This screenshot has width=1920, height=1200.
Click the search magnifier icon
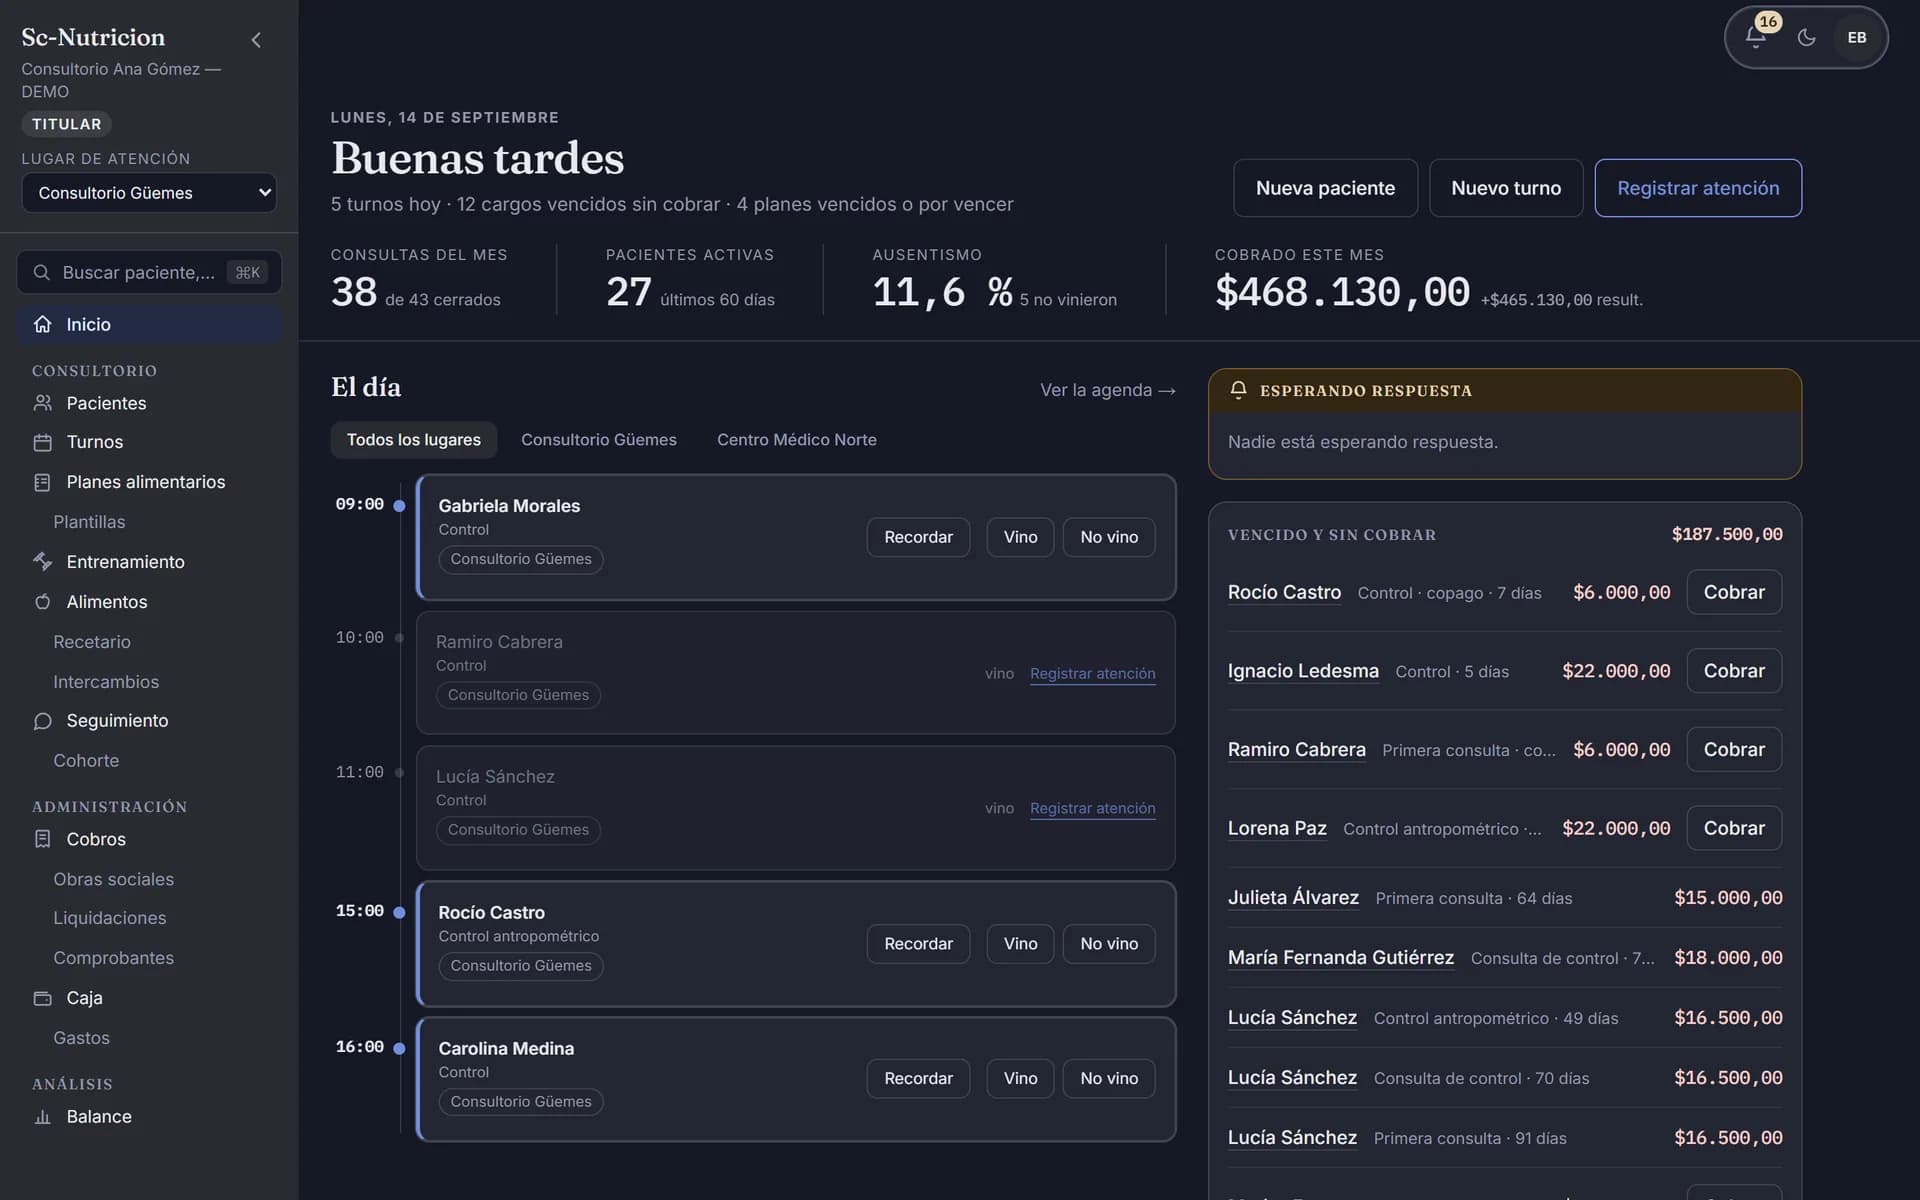[42, 272]
